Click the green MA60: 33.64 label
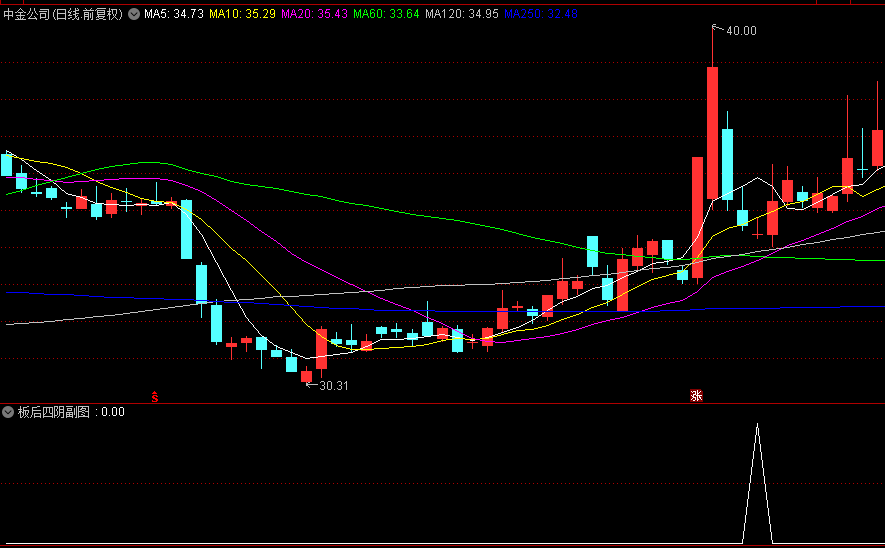The height and width of the screenshot is (548, 885). click(x=387, y=14)
